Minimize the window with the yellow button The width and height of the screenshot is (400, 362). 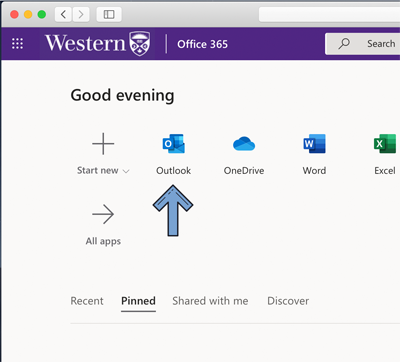tap(28, 14)
